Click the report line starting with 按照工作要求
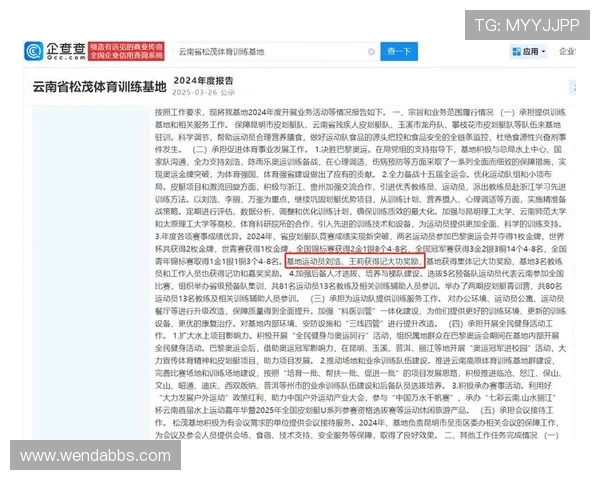Screen dimensions: 600x480 [x=360, y=112]
